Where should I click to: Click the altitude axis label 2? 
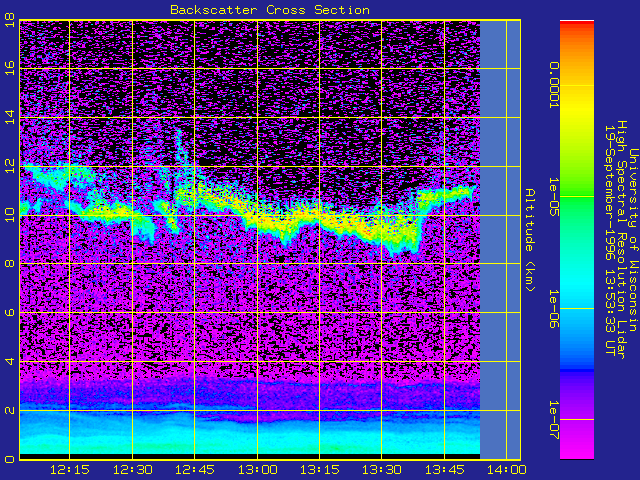(10, 410)
